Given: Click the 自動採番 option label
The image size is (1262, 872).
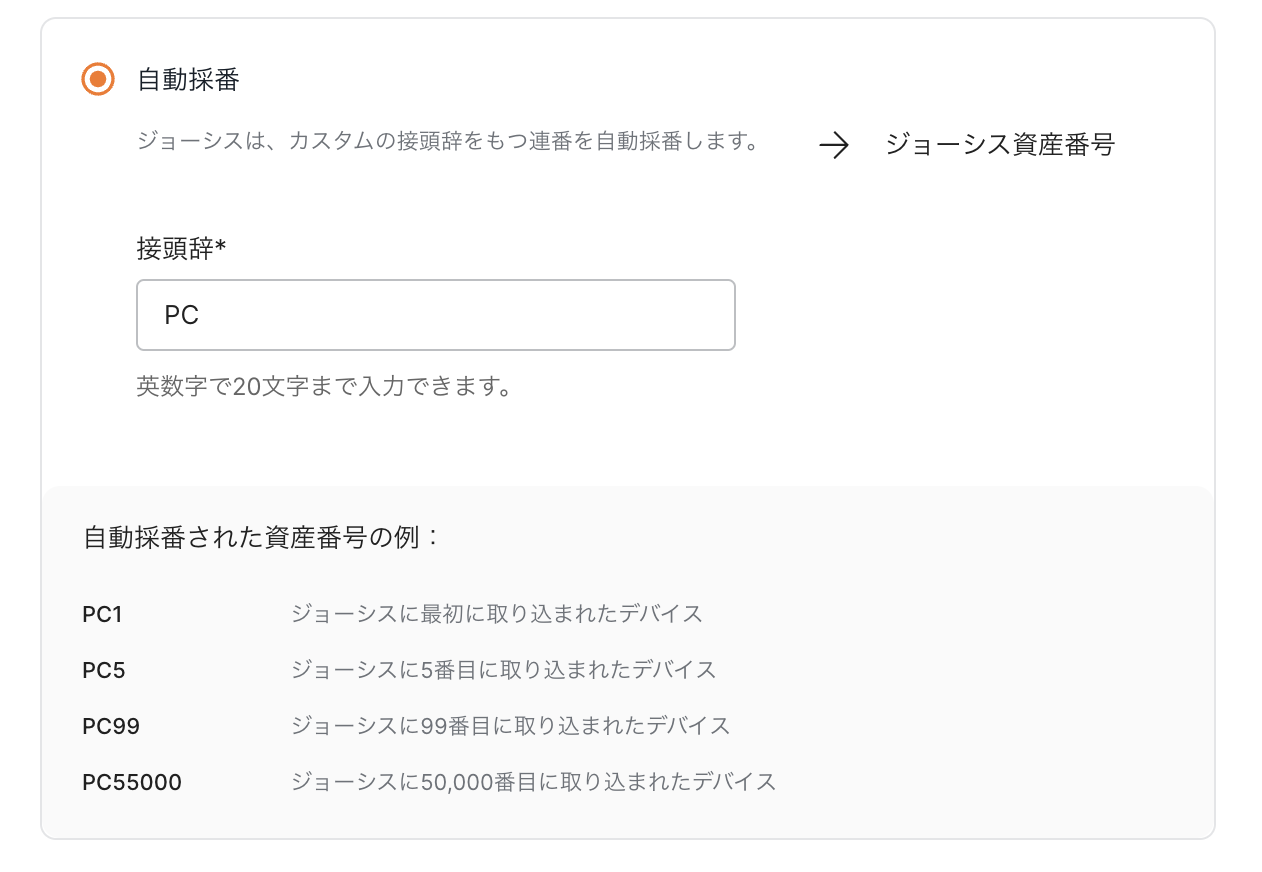Looking at the screenshot, I should tap(188, 80).
